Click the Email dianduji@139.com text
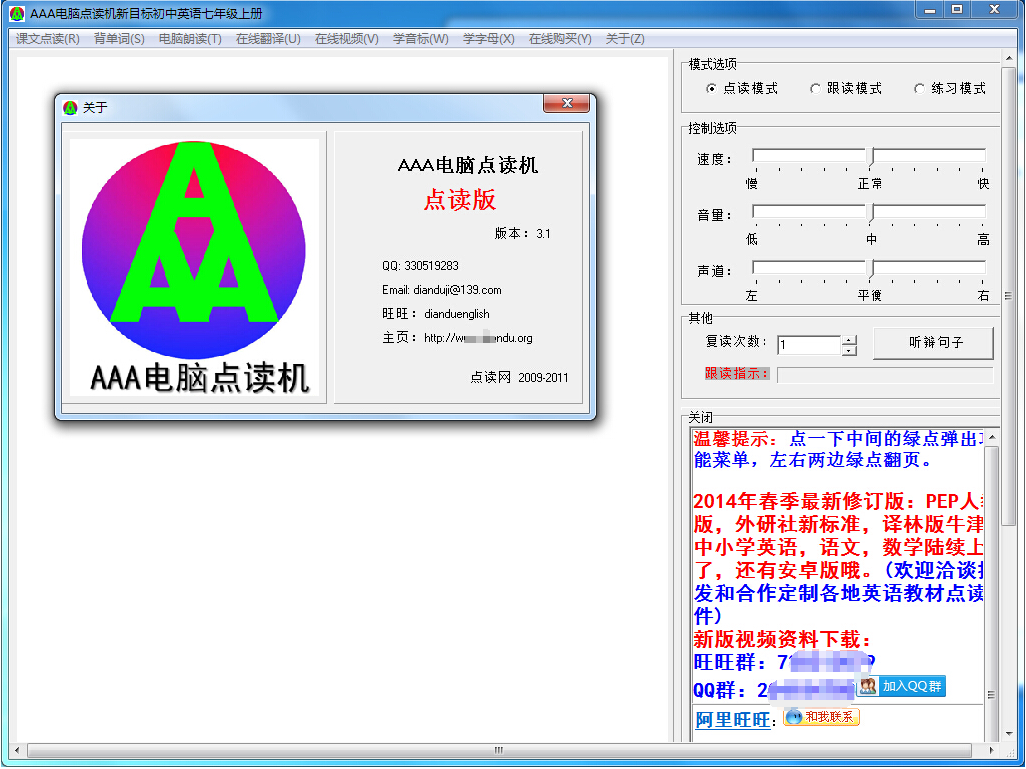The height and width of the screenshot is (769, 1026). pos(442,290)
